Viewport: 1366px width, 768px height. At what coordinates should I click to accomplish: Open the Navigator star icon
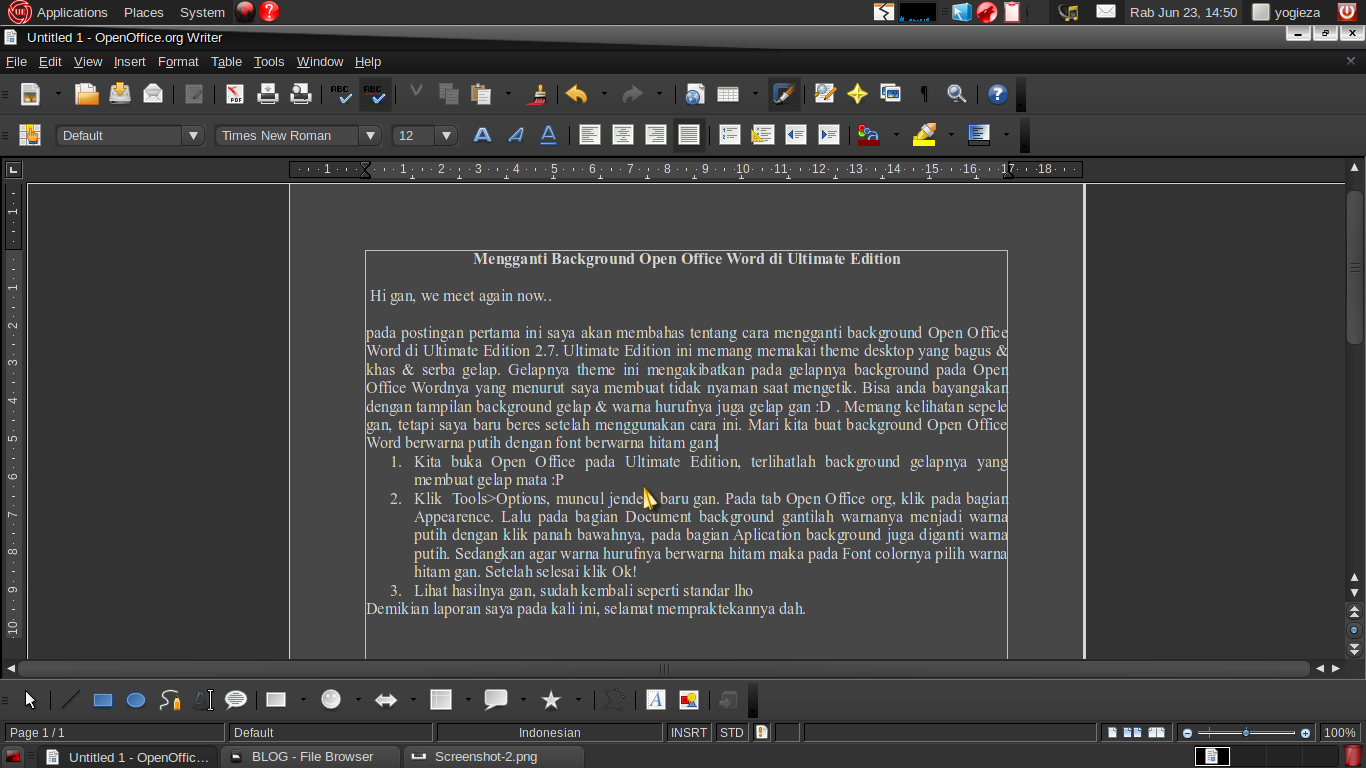tap(857, 94)
